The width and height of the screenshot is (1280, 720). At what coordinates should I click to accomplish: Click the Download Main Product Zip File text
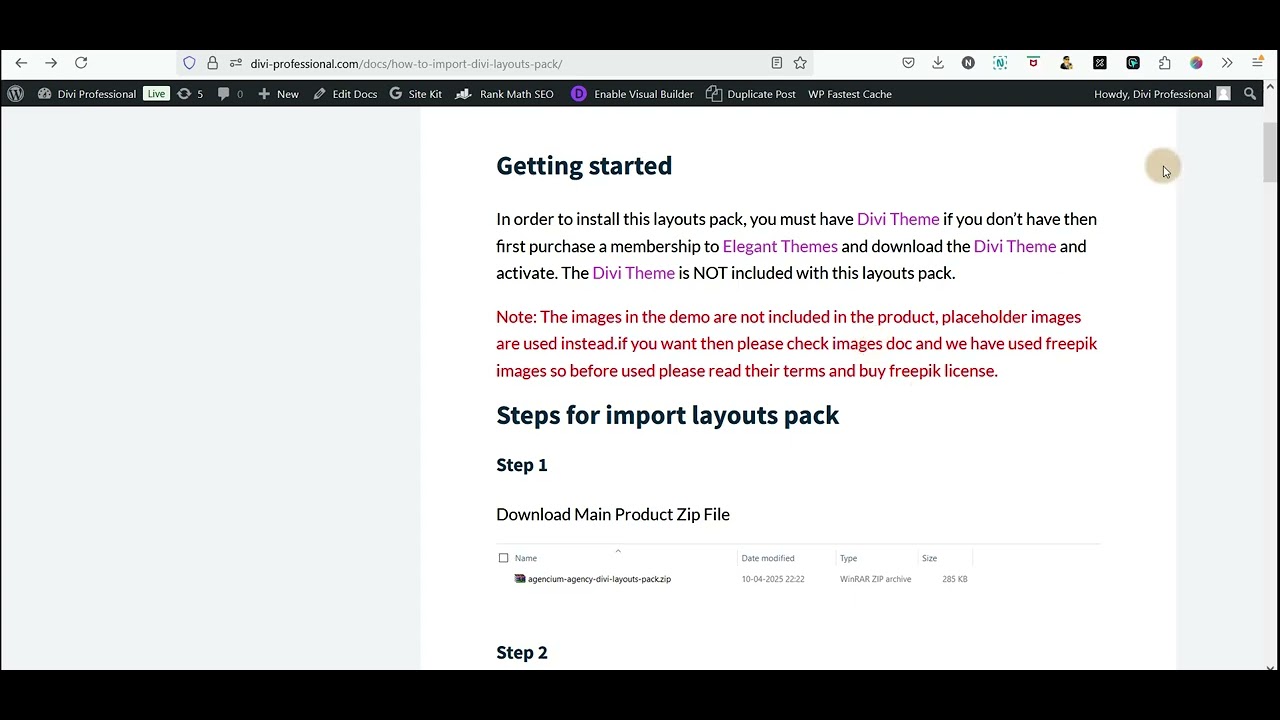point(613,514)
